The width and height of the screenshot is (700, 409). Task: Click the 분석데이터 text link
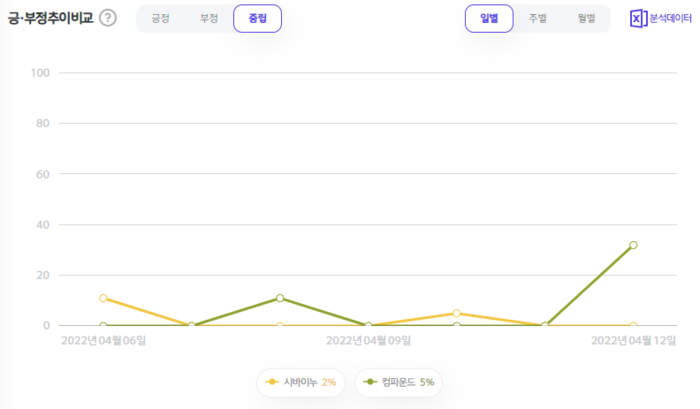[671, 18]
